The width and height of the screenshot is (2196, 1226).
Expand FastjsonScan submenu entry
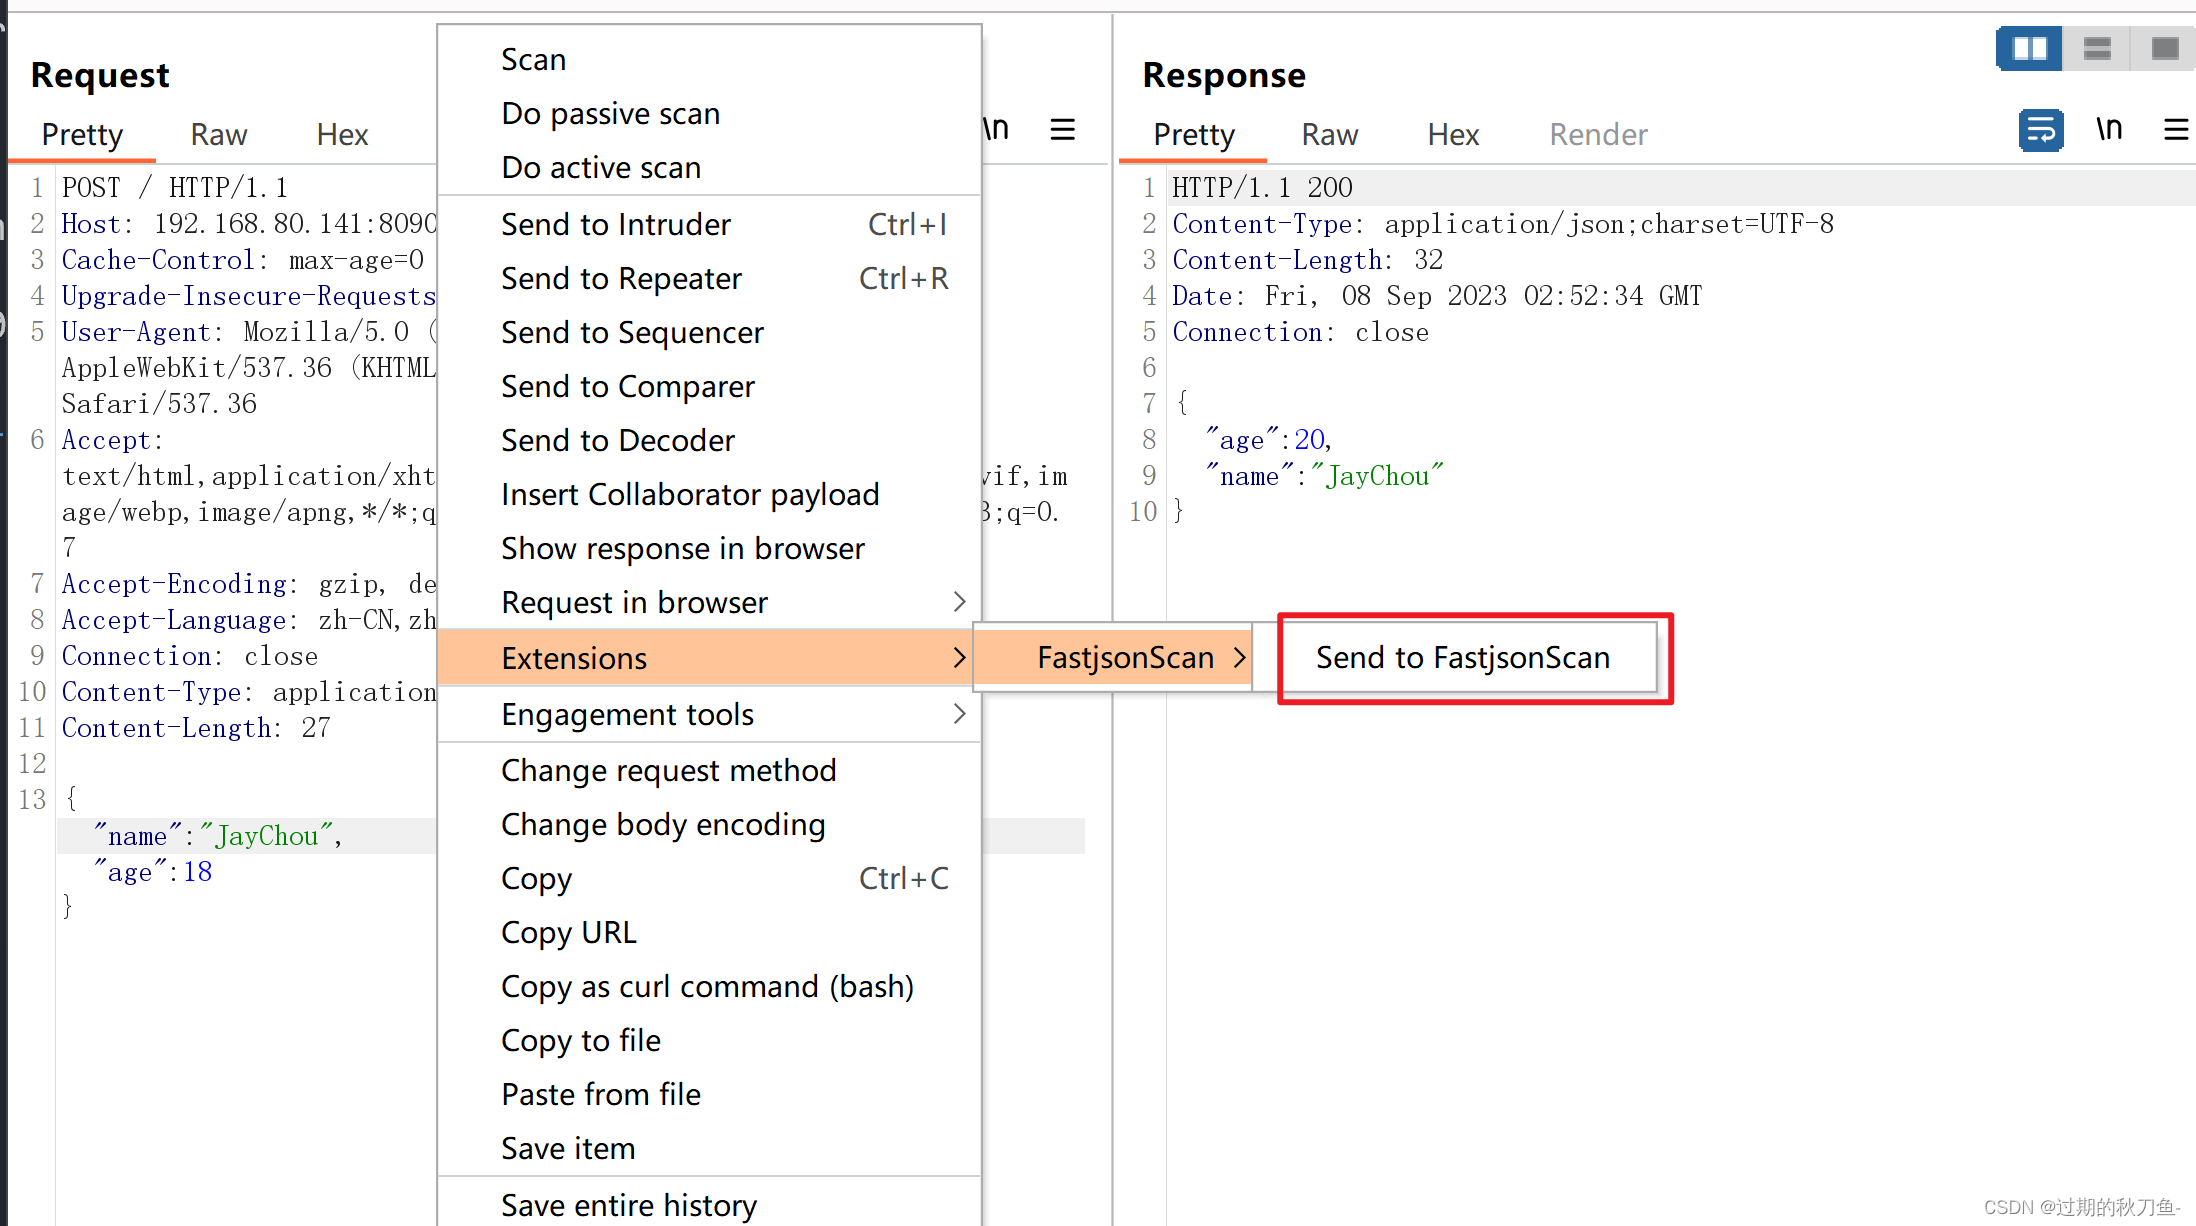pos(1113,658)
